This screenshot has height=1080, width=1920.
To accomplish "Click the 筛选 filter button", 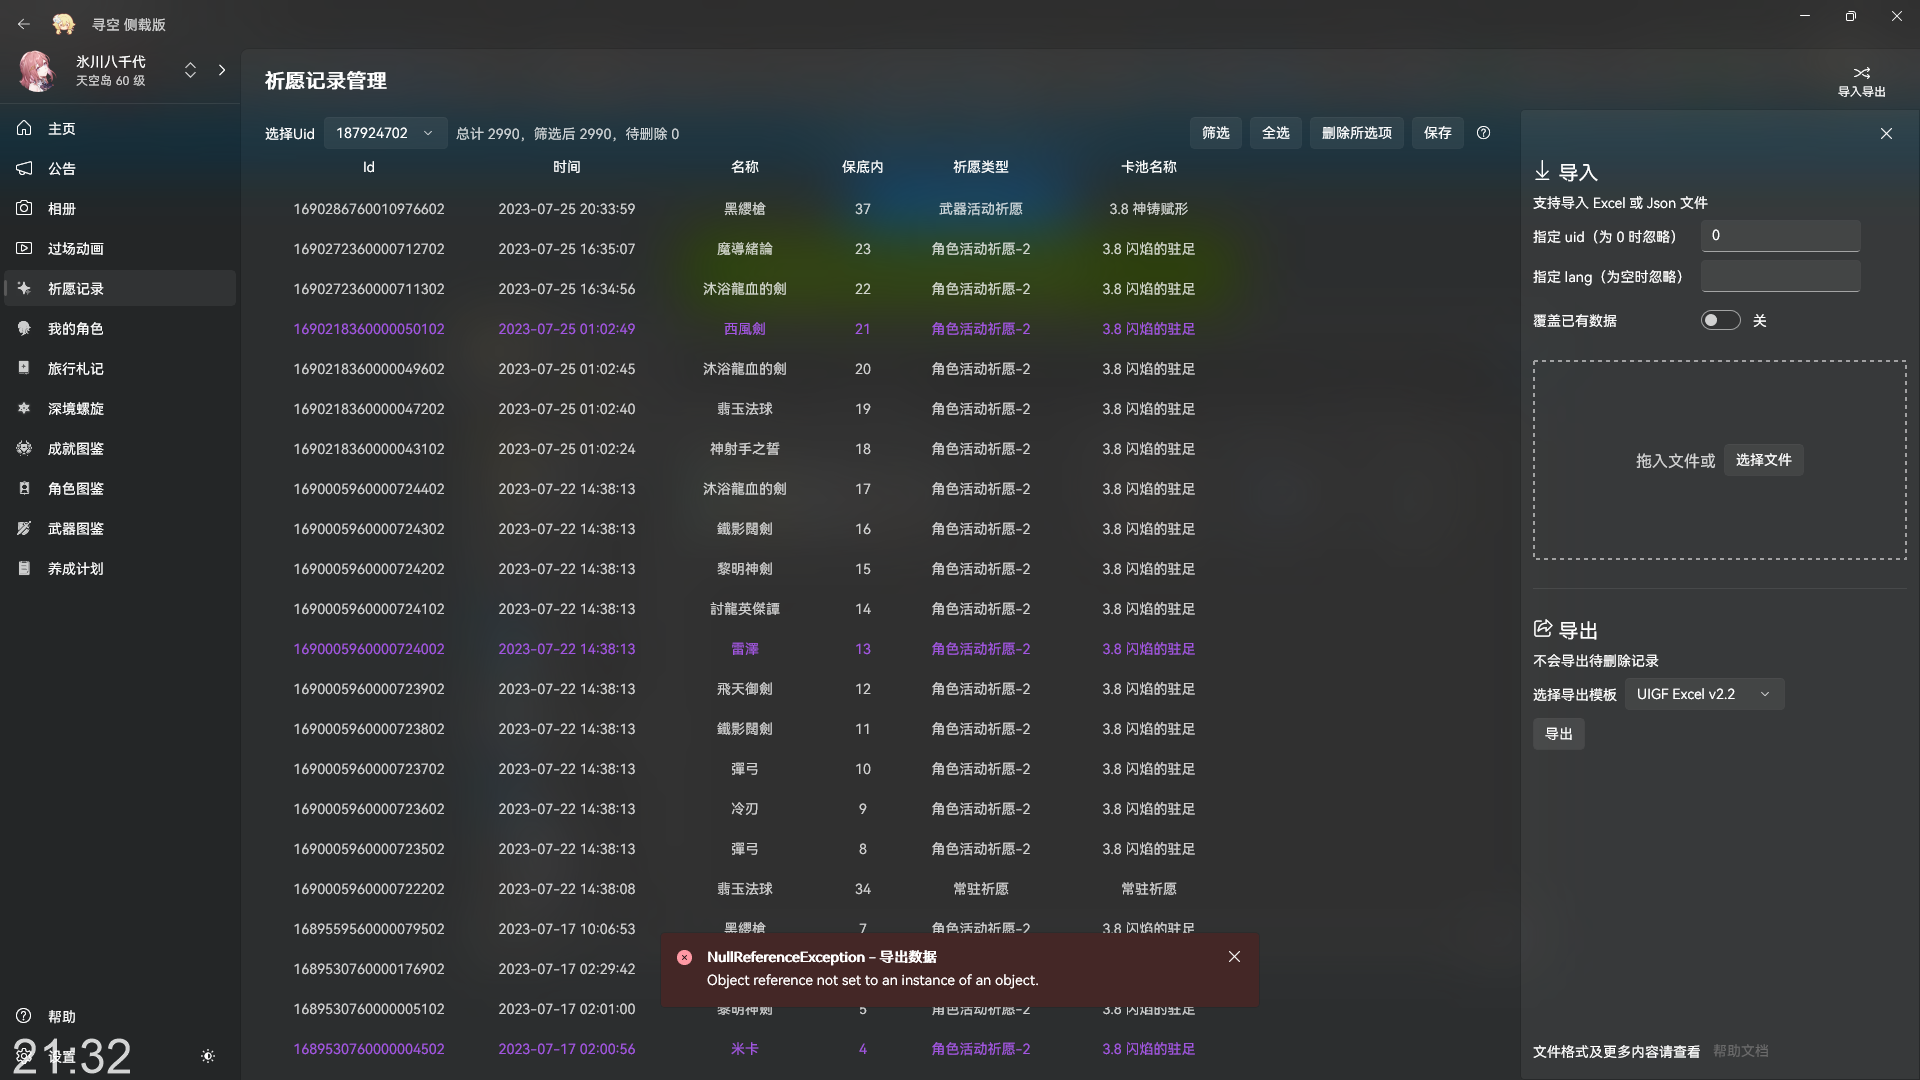I will pos(1215,132).
